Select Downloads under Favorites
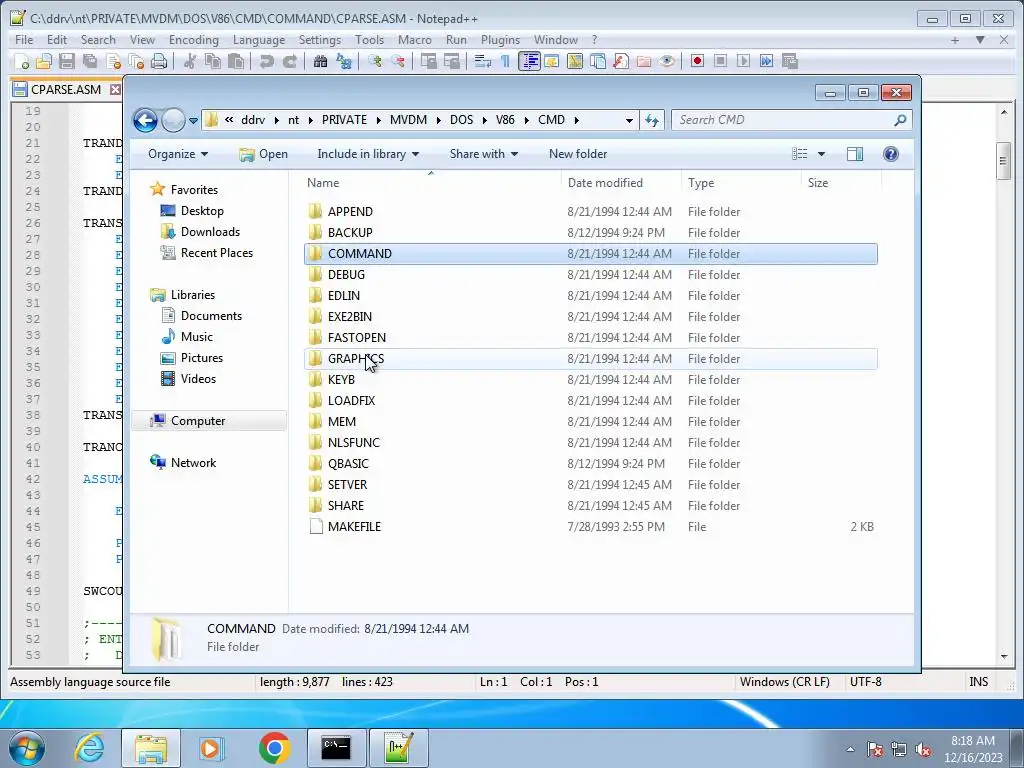Image resolution: width=1024 pixels, height=768 pixels. pos(210,232)
